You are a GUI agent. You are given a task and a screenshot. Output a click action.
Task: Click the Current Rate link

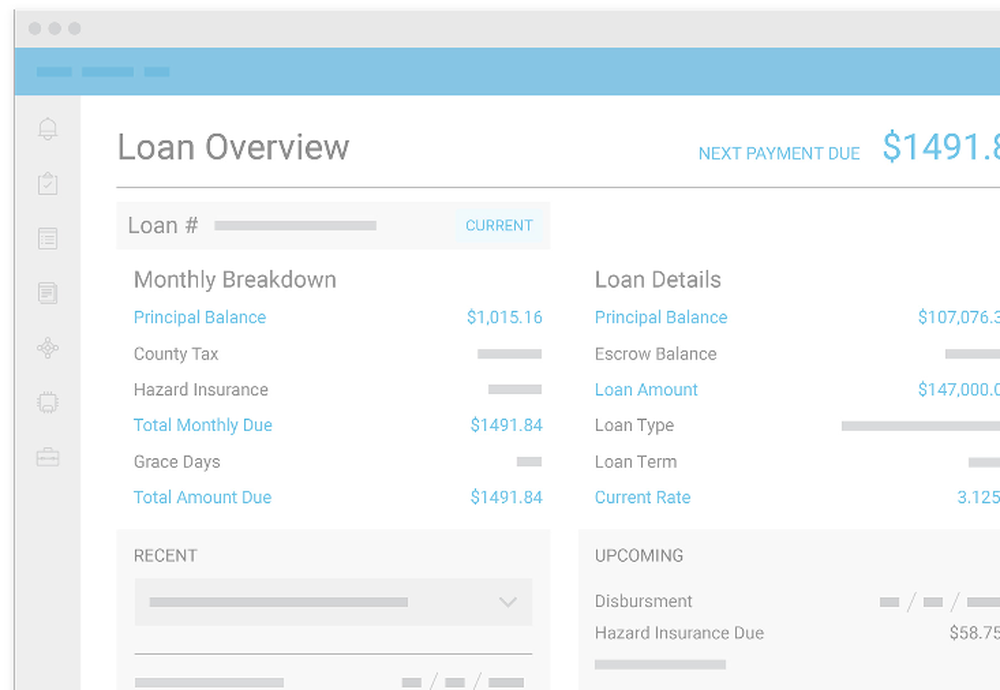(x=642, y=497)
